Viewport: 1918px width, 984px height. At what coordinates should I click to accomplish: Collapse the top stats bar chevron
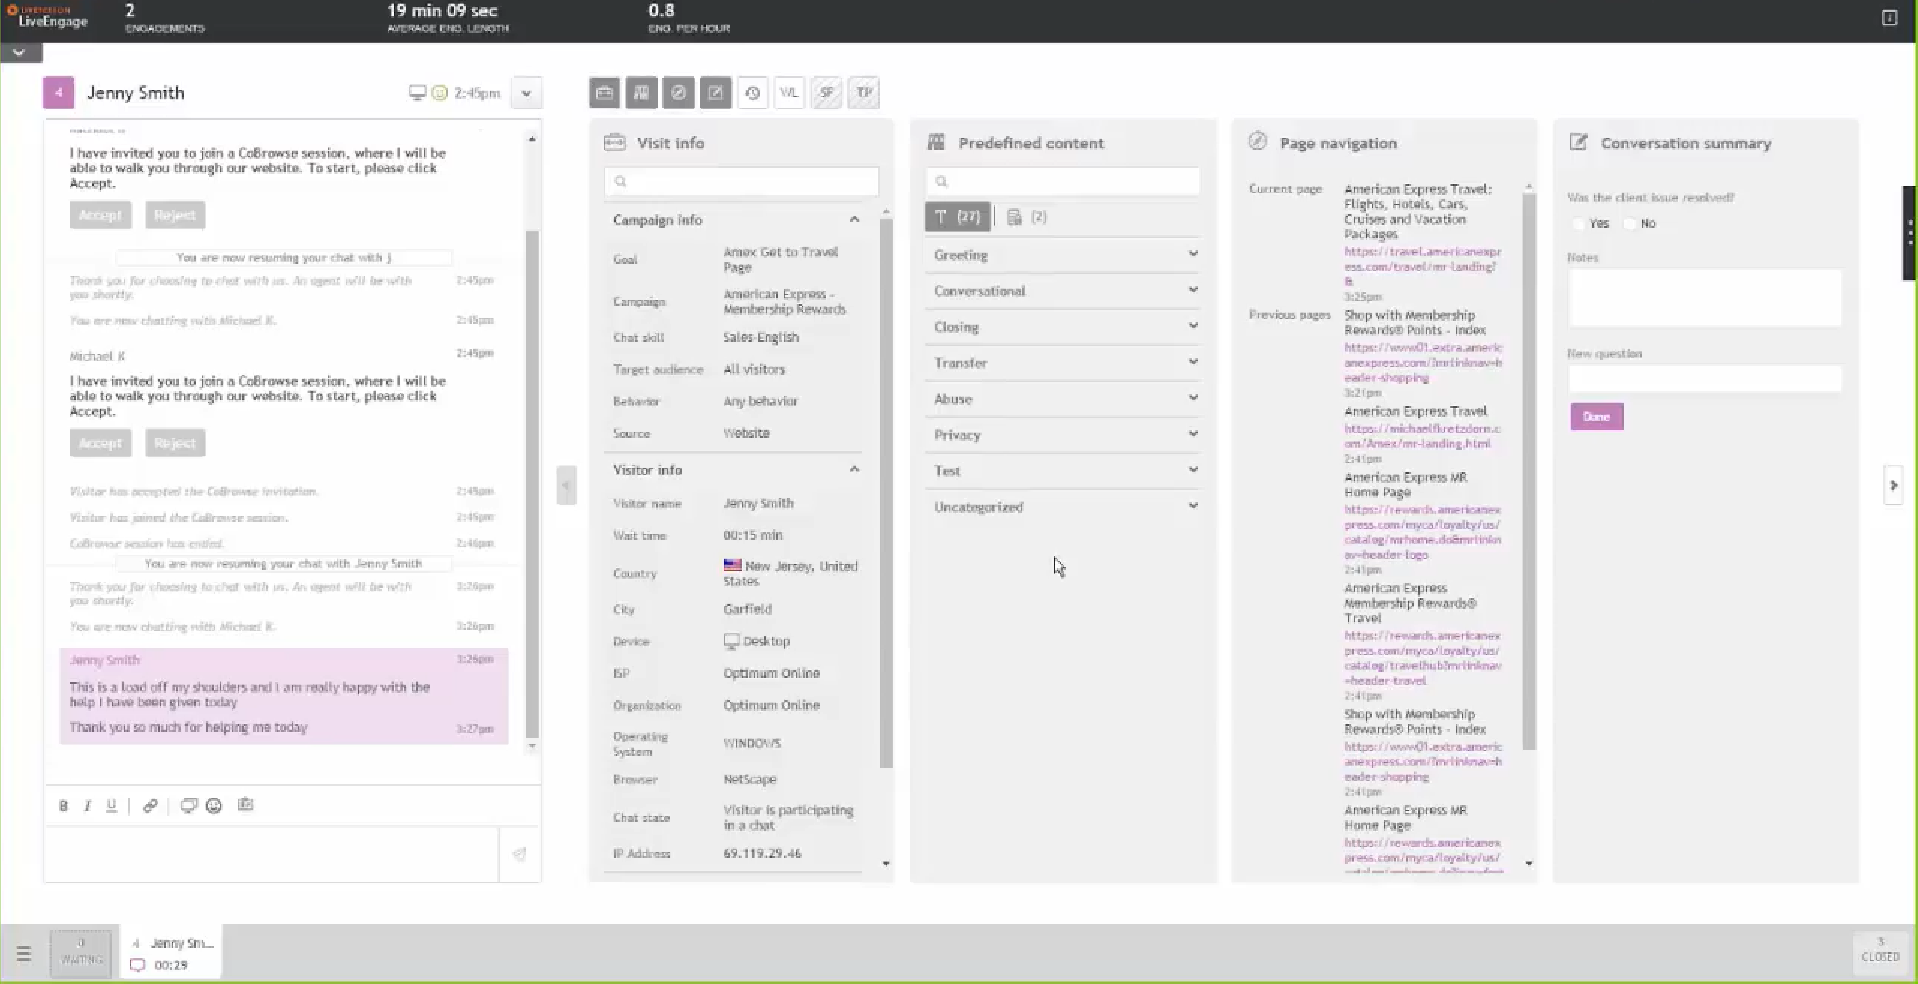[x=20, y=52]
